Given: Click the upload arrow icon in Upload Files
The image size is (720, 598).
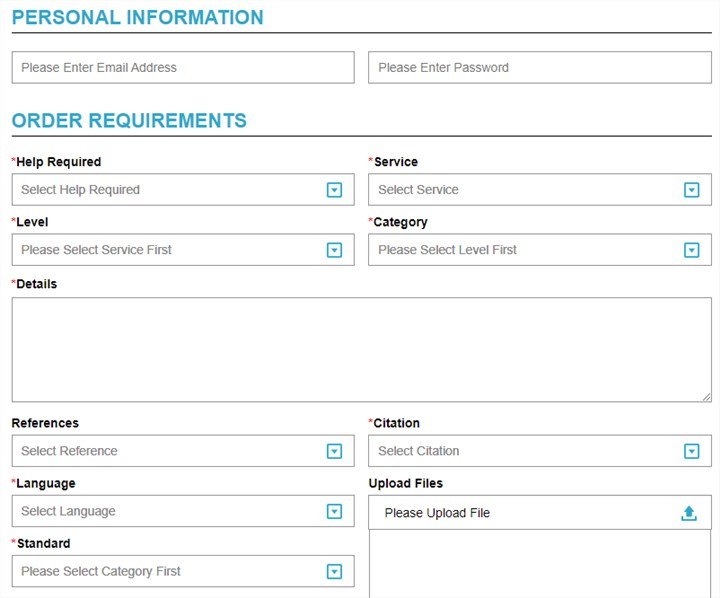Looking at the screenshot, I should (689, 513).
